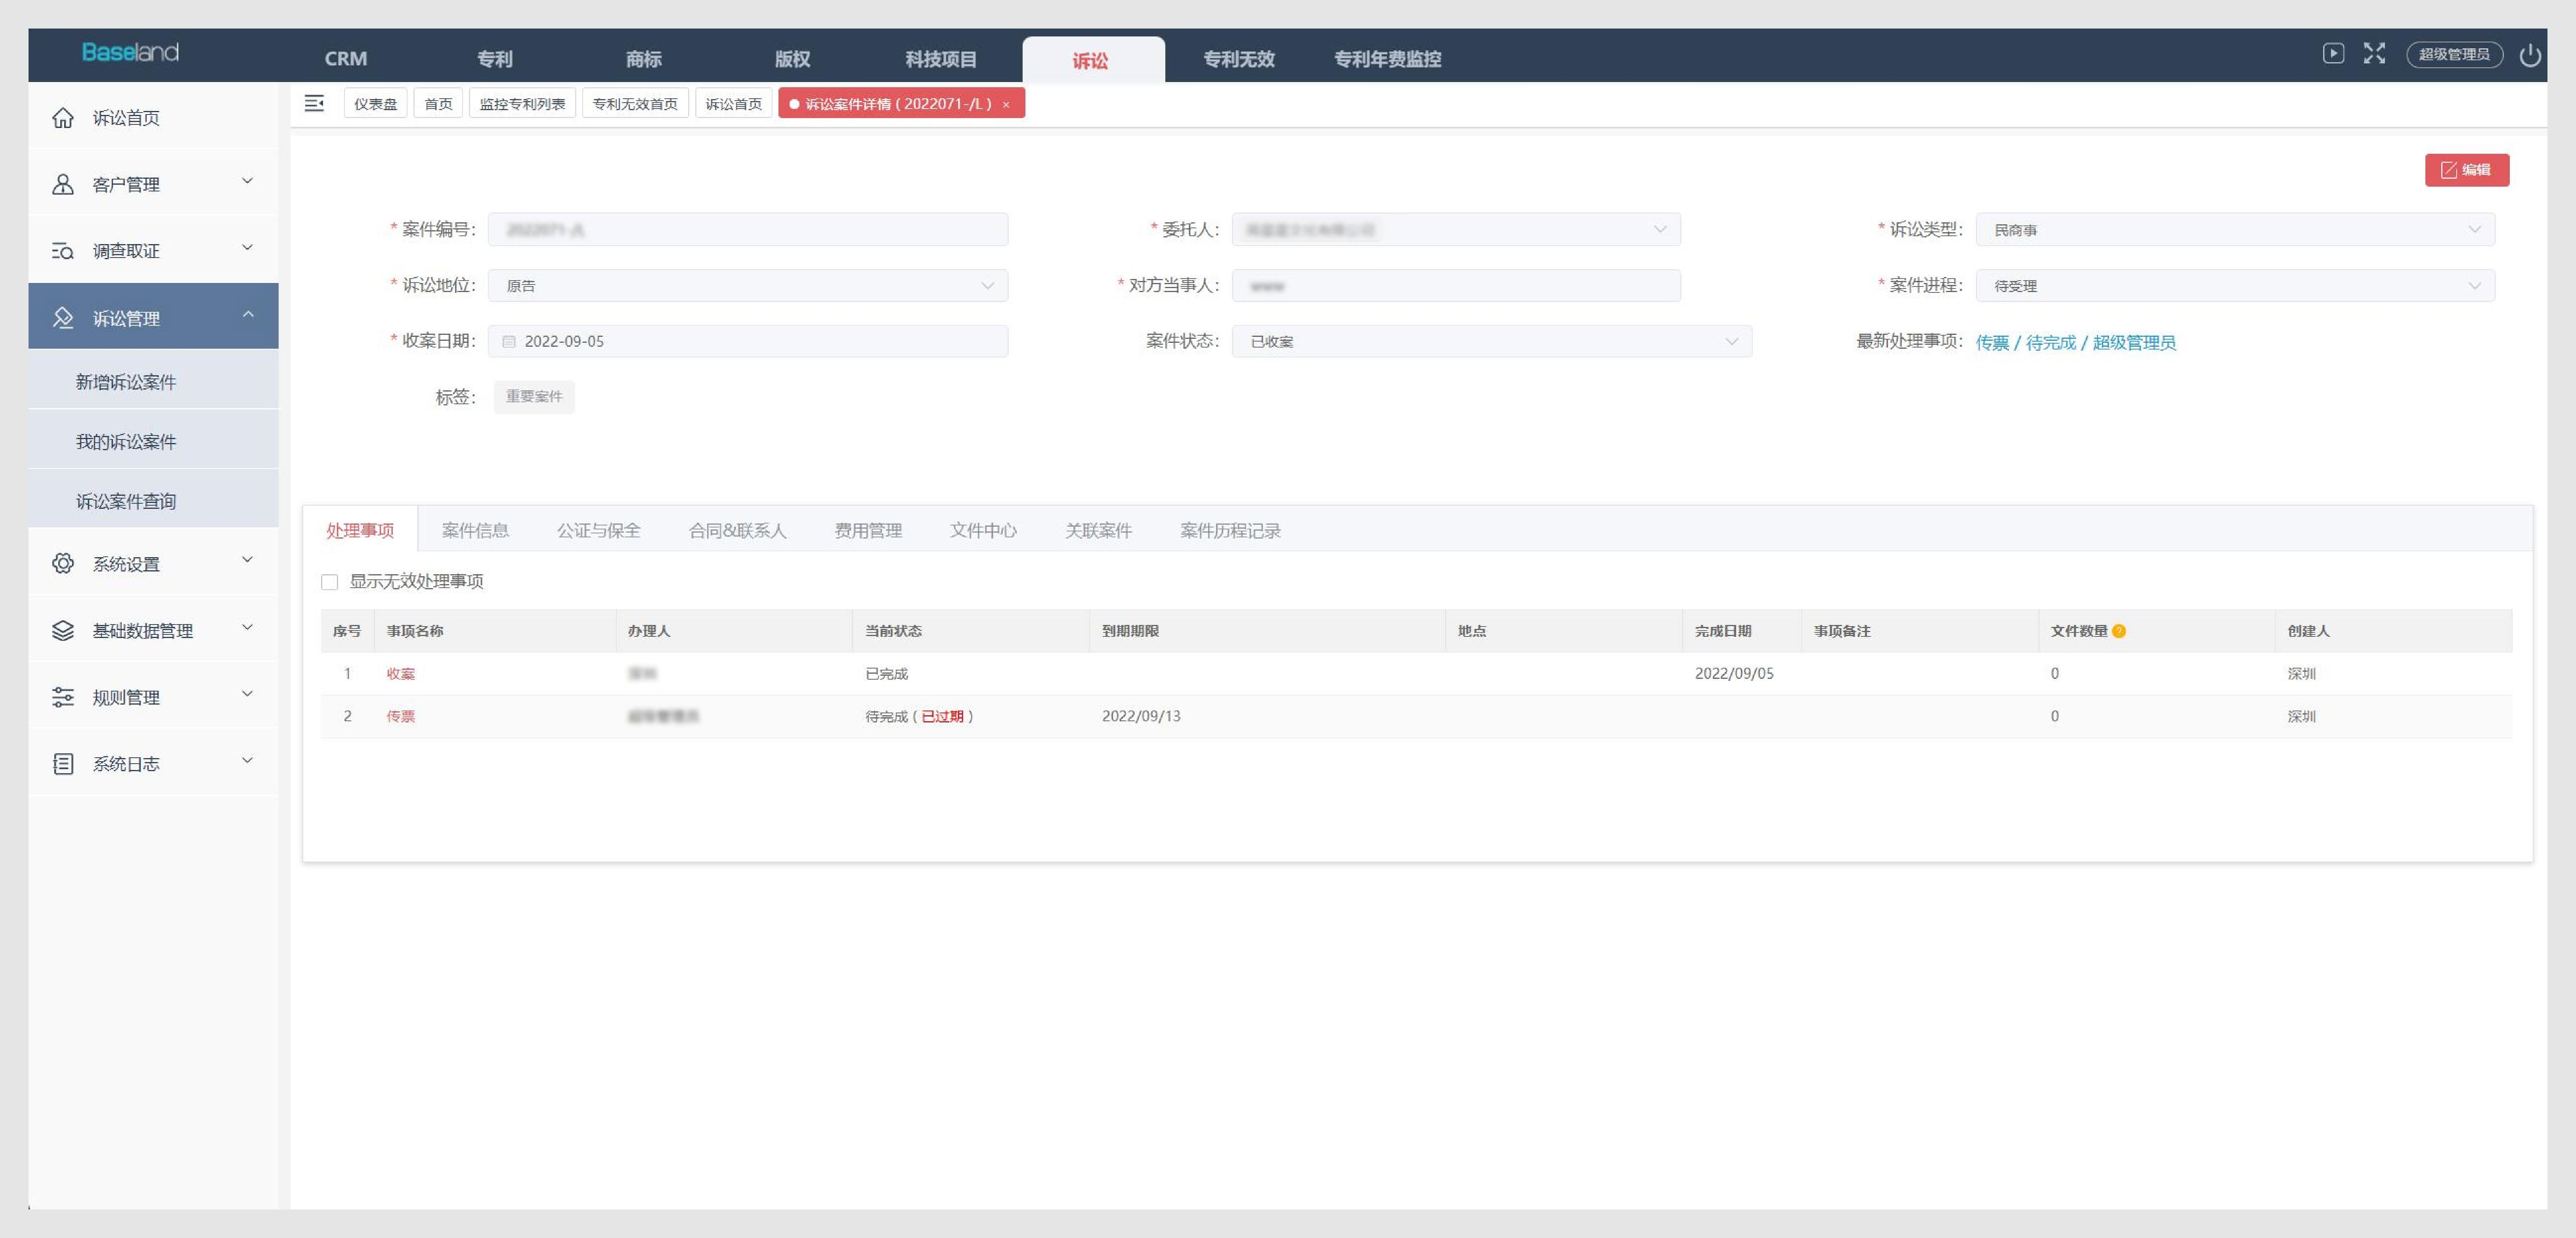Switch to the 科技项目 top module
This screenshot has width=2576, height=1238.
point(941,59)
